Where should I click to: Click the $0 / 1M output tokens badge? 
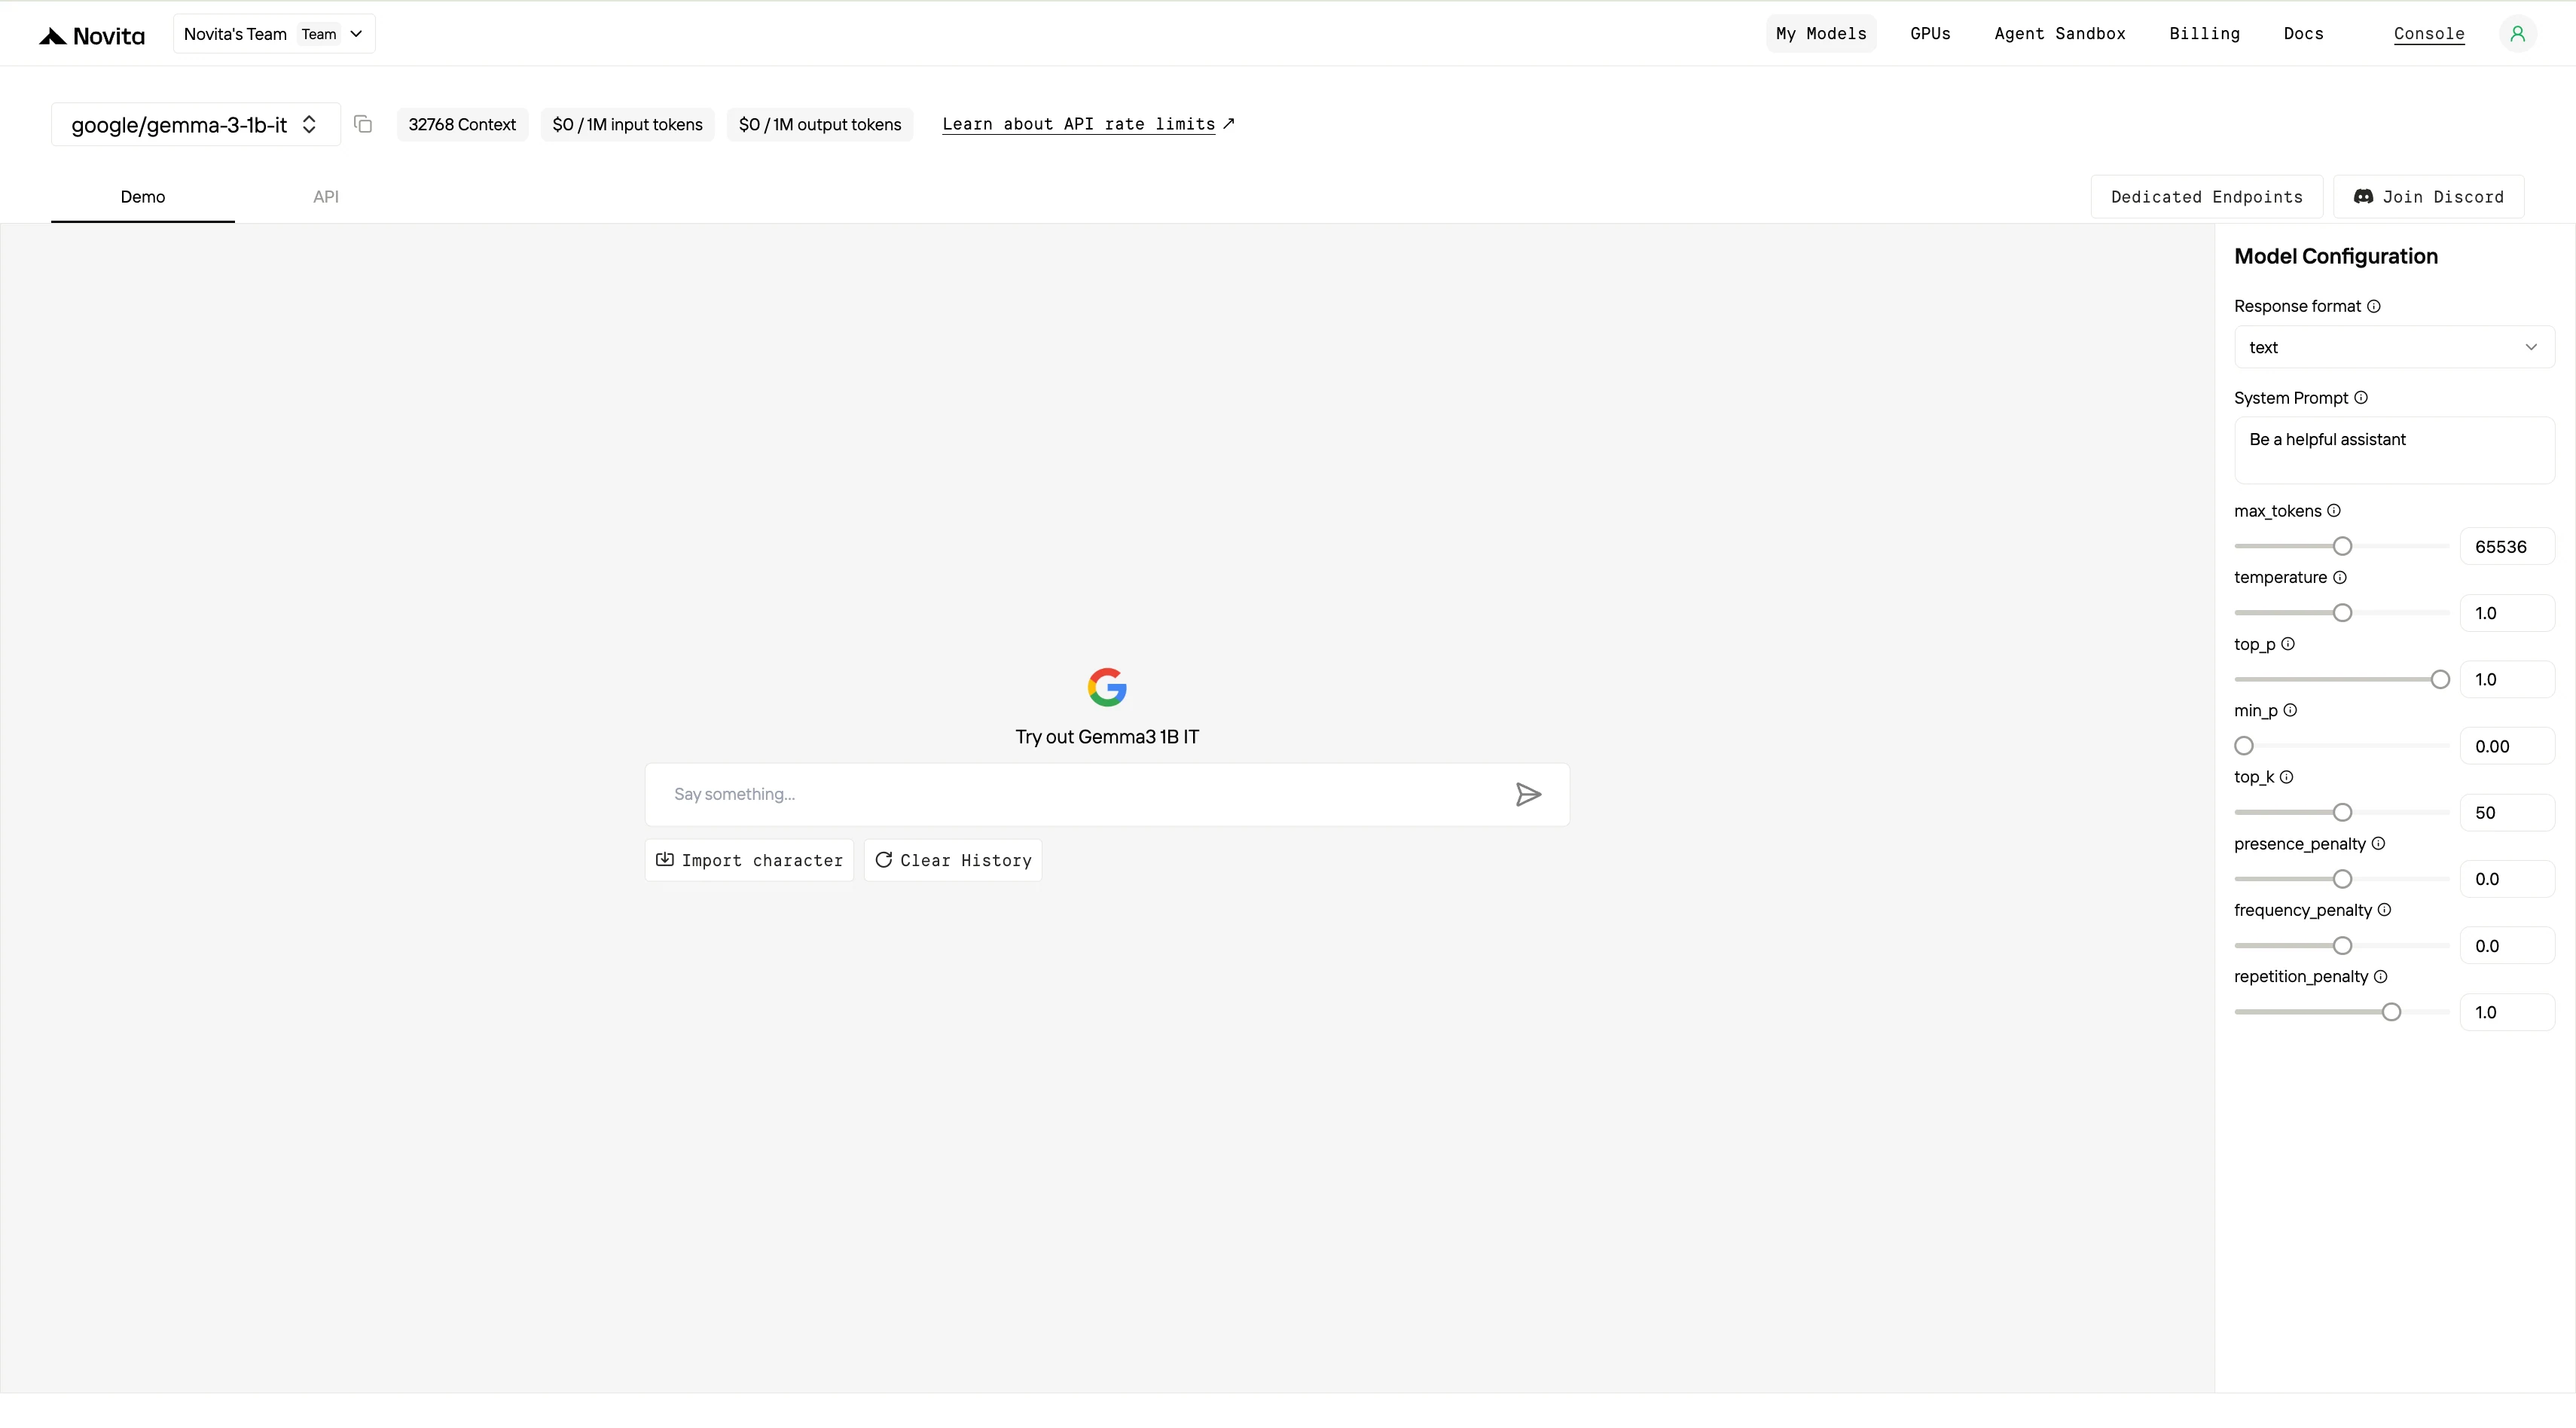tap(820, 125)
